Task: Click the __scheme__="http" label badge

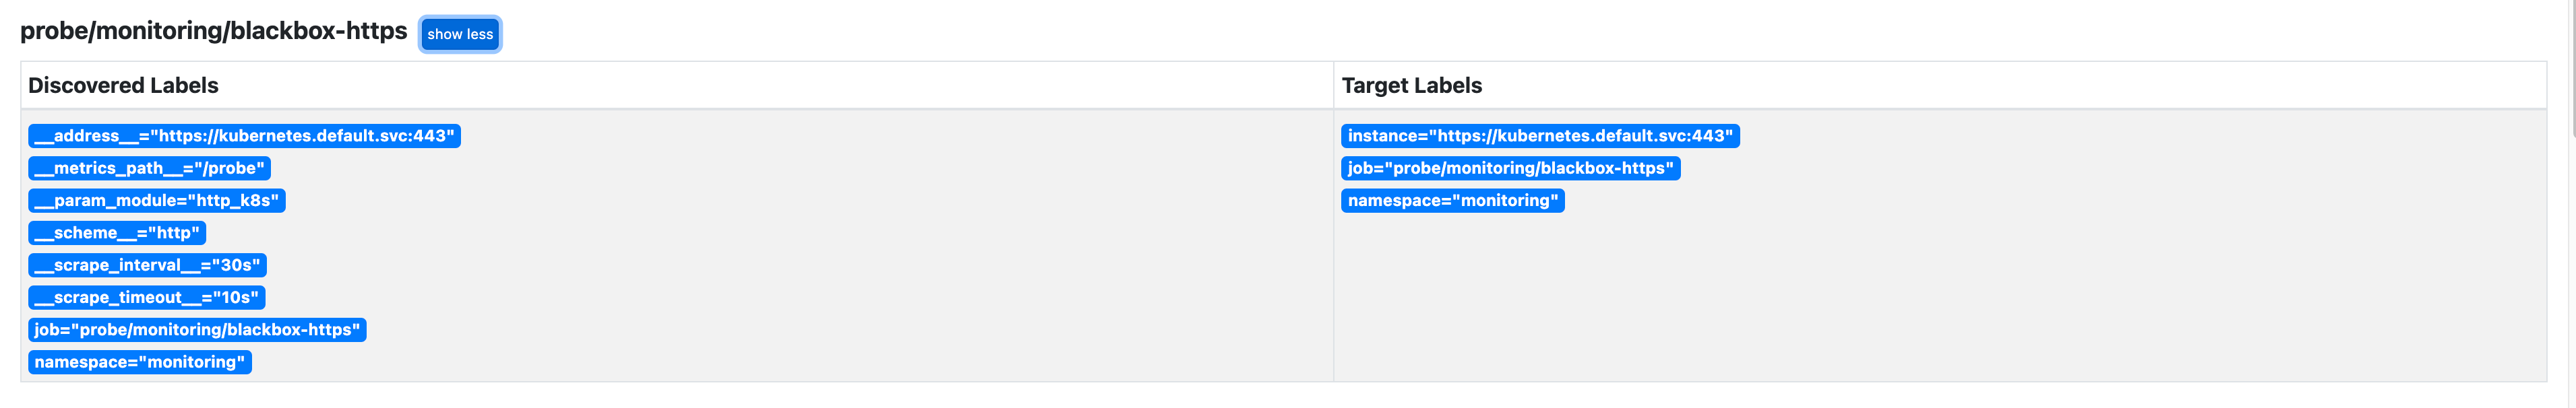Action: (117, 233)
